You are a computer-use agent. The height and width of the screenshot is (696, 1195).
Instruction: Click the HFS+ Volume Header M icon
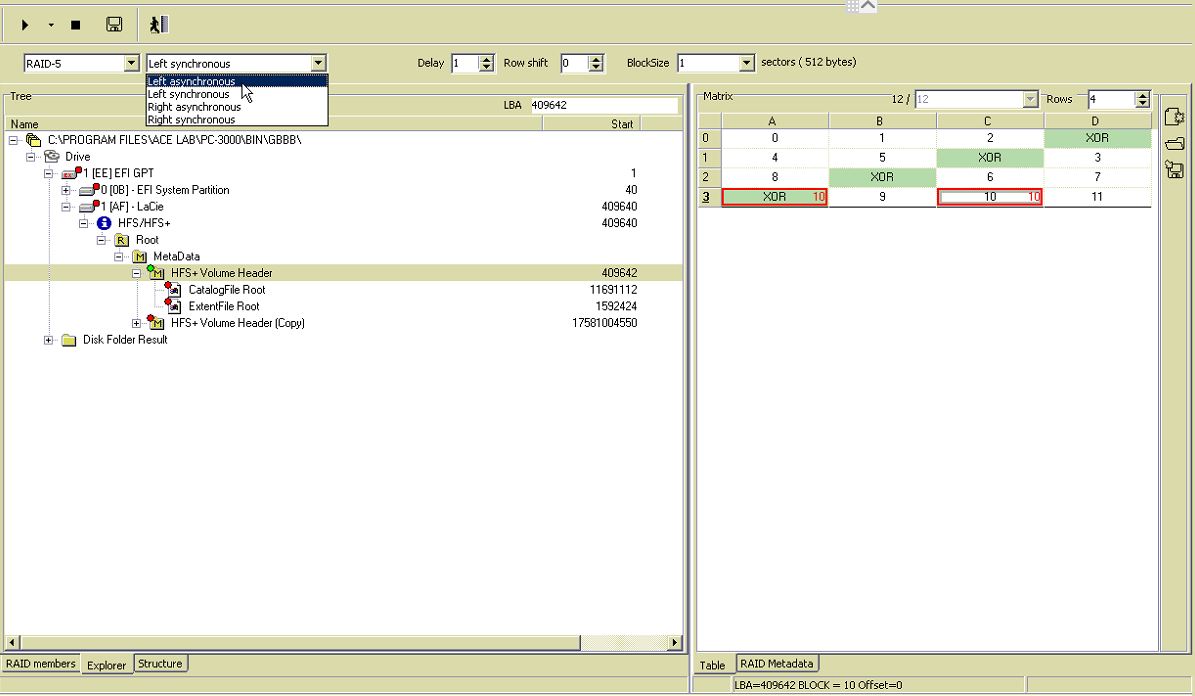(155, 273)
